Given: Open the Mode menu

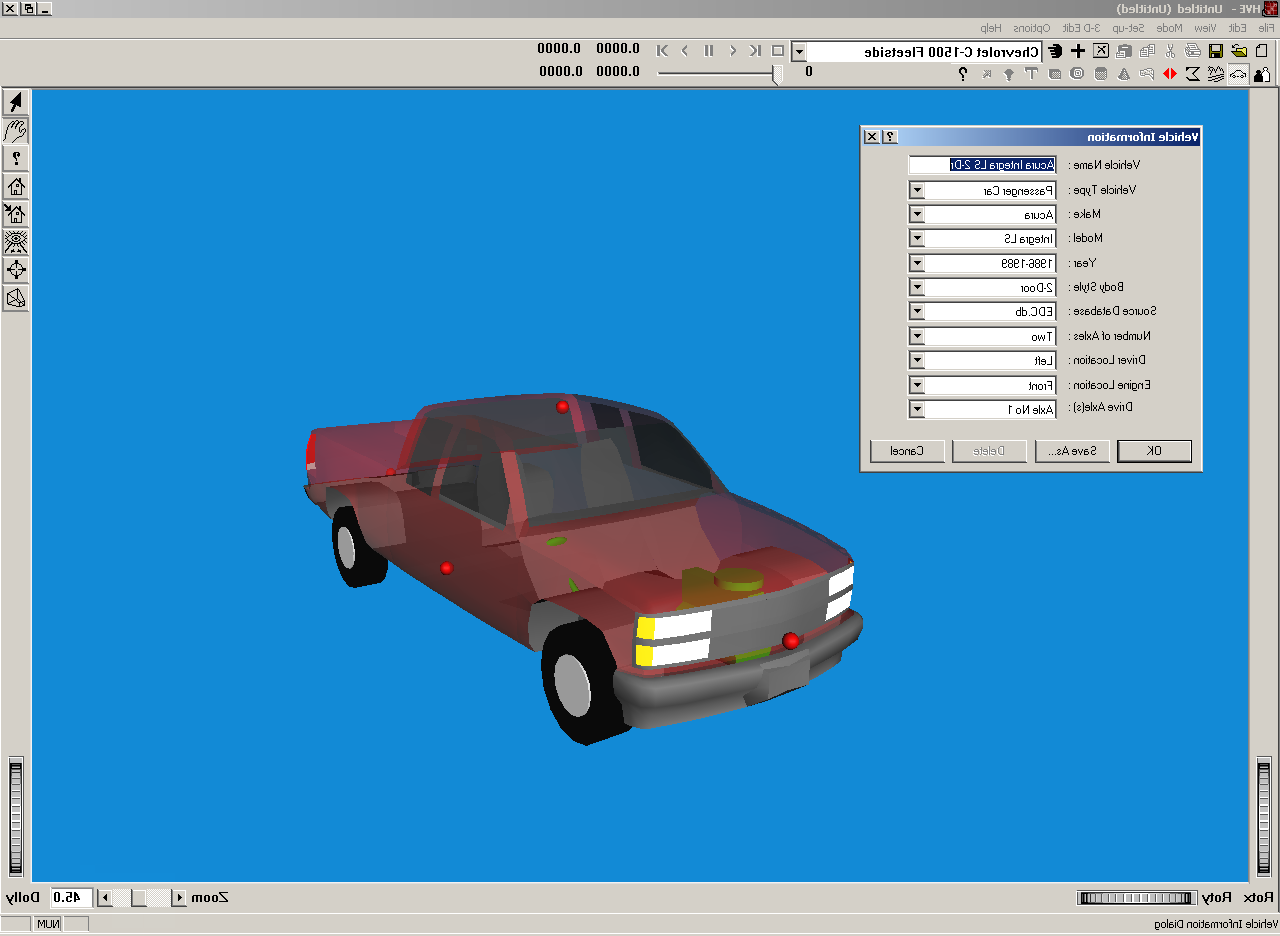Looking at the screenshot, I should click(x=1170, y=28).
